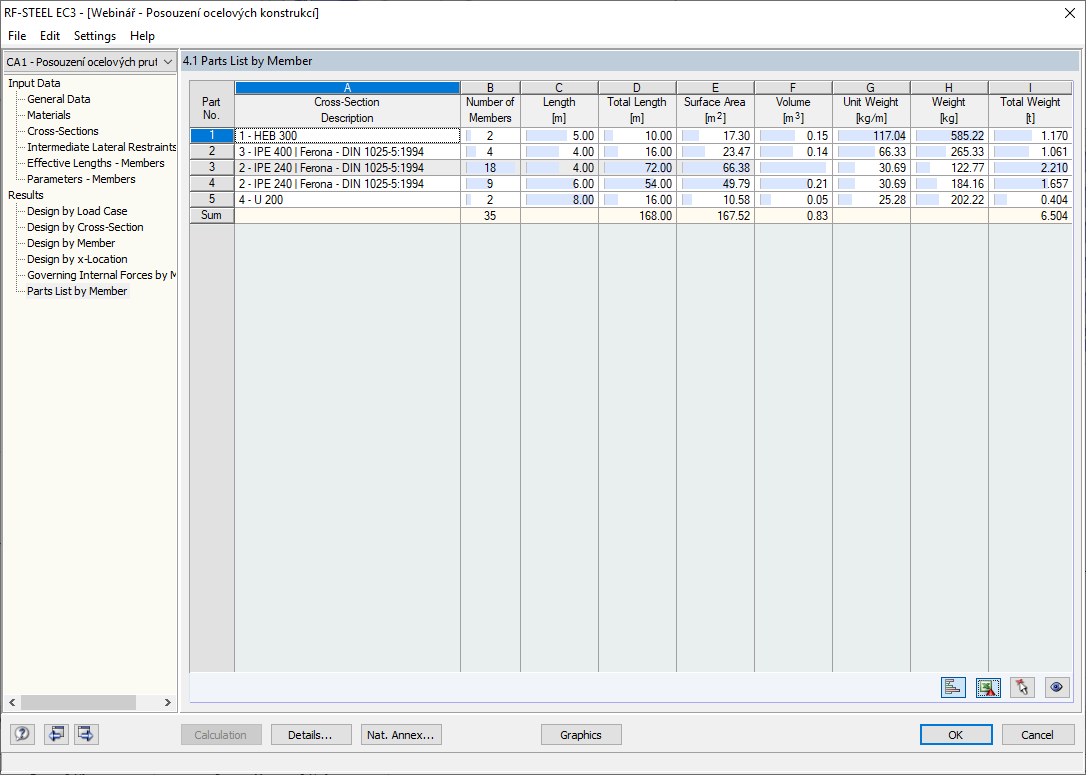Open the Details dialog
This screenshot has width=1086, height=775.
click(x=310, y=734)
